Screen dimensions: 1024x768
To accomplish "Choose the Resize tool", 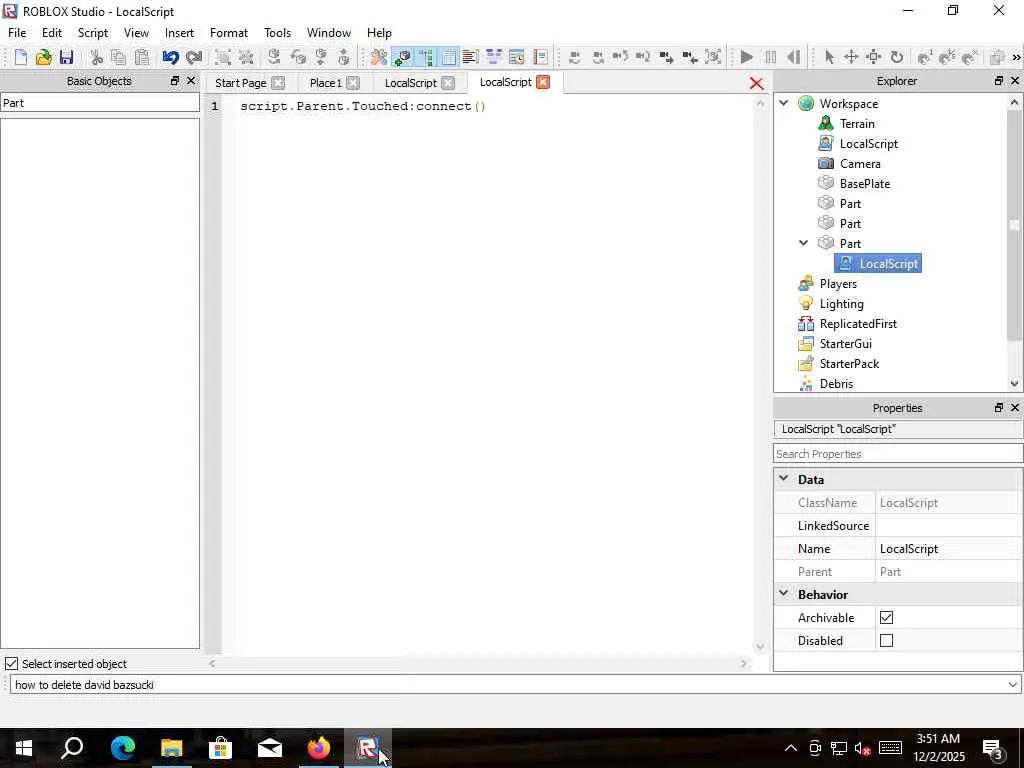I will pyautogui.click(x=874, y=57).
